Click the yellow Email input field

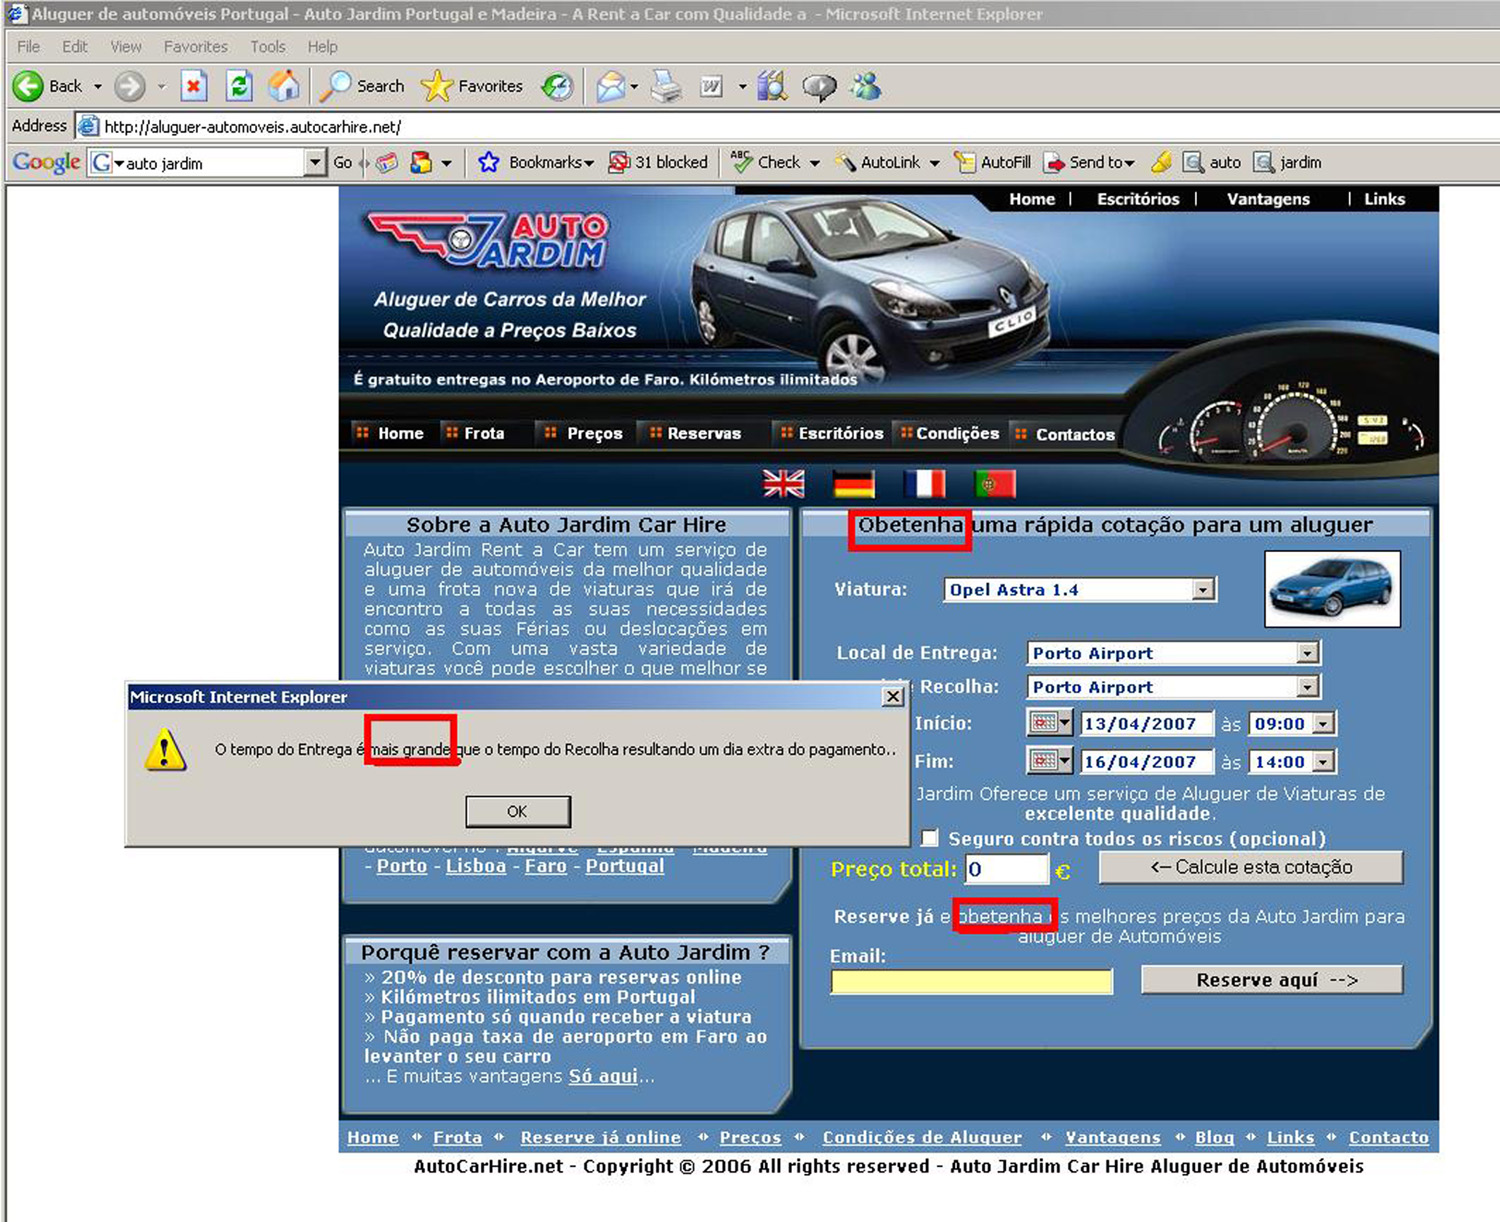click(x=971, y=982)
